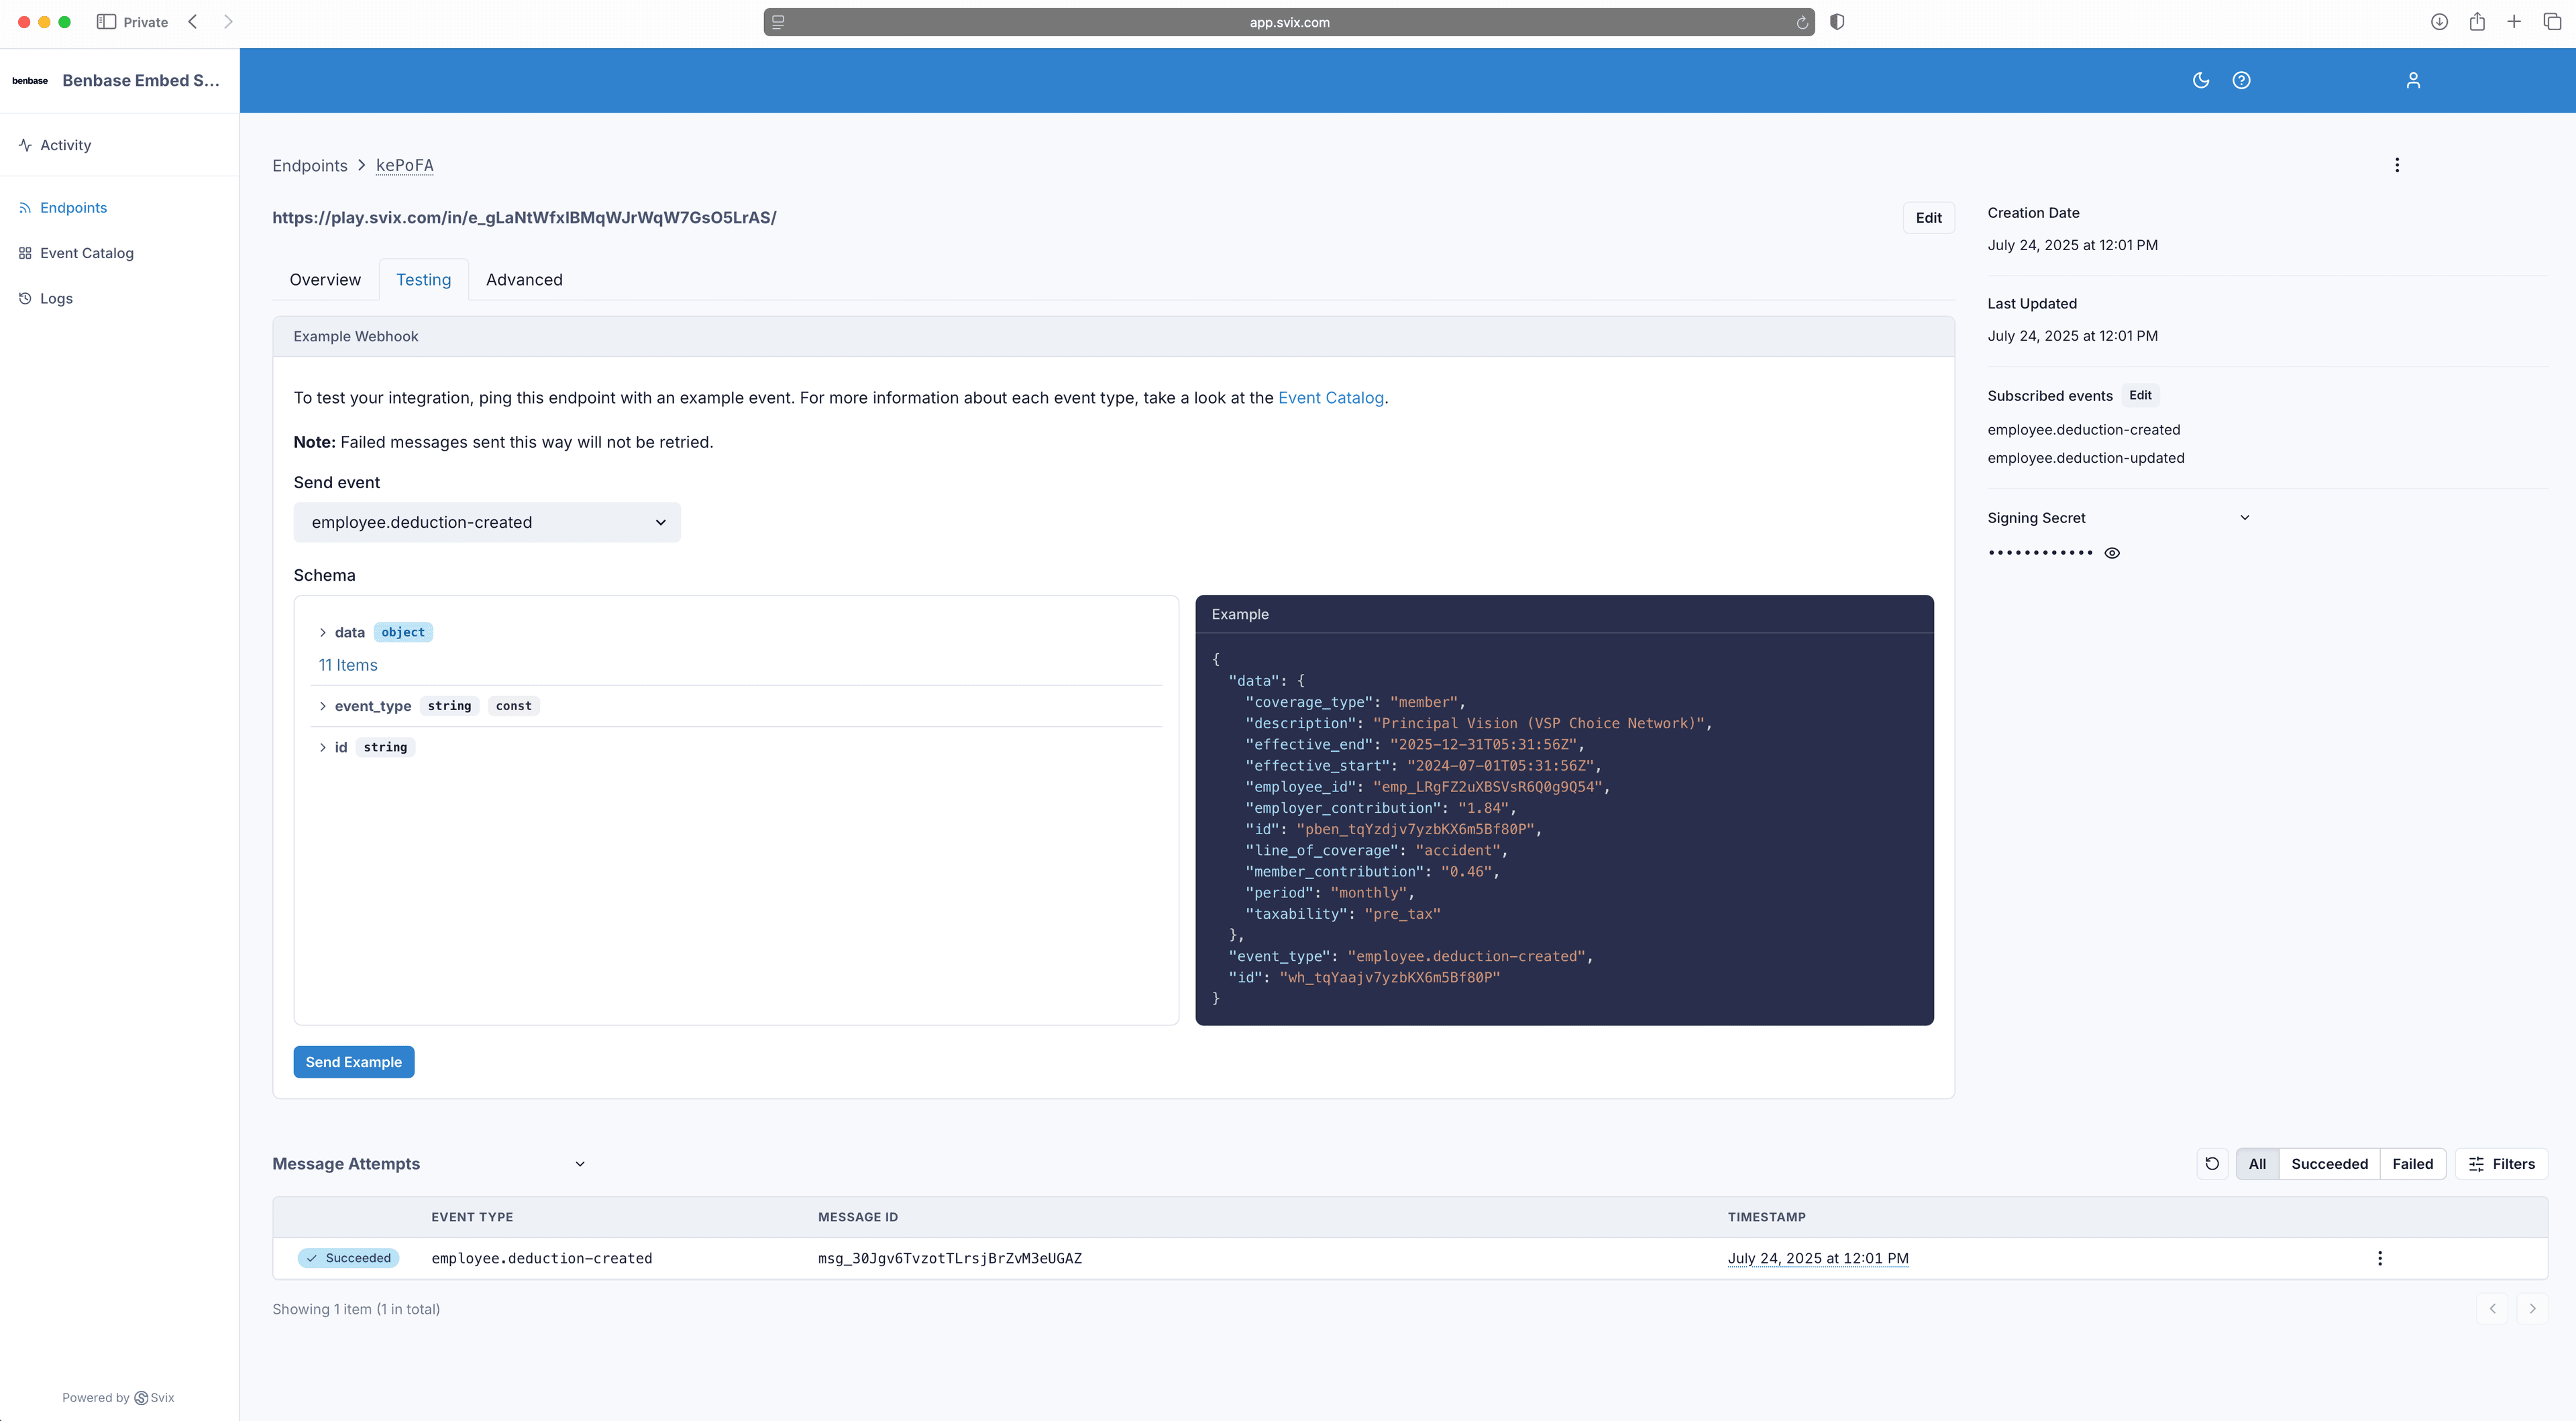Click the Send Example button
Image resolution: width=2576 pixels, height=1421 pixels.
click(354, 1062)
